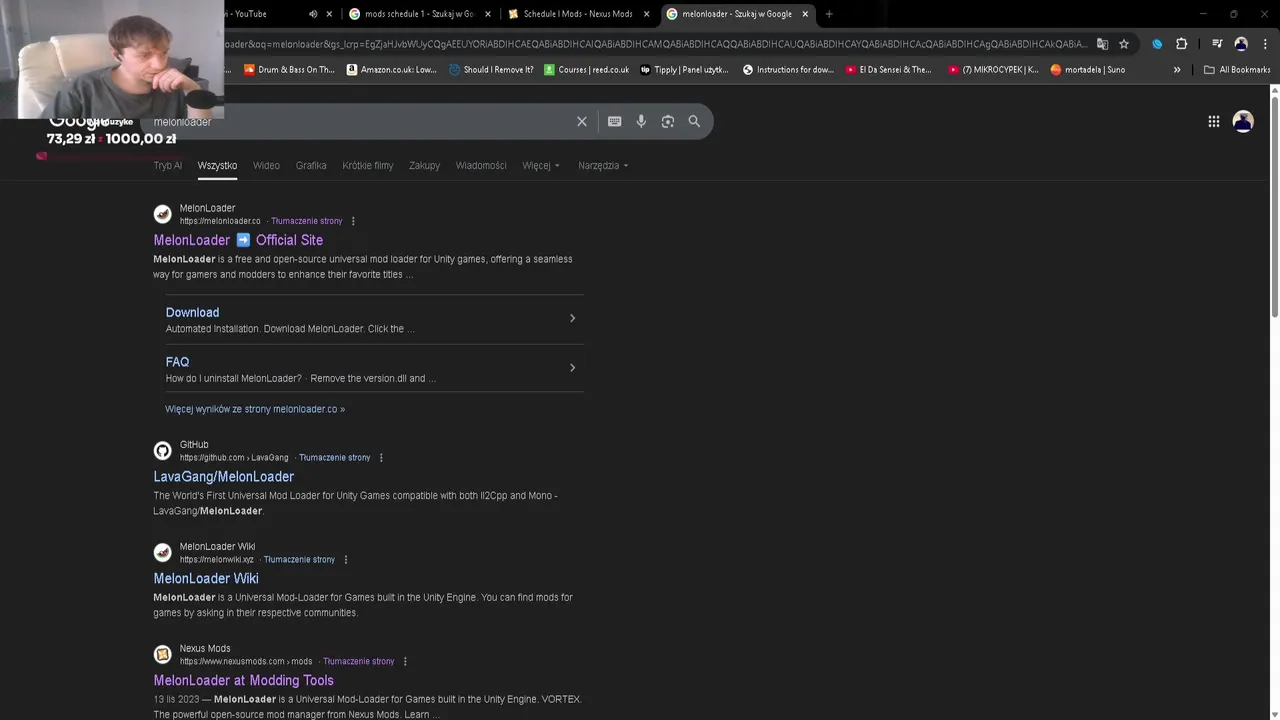Open the Google apps grid
1280x720 pixels.
(1213, 121)
